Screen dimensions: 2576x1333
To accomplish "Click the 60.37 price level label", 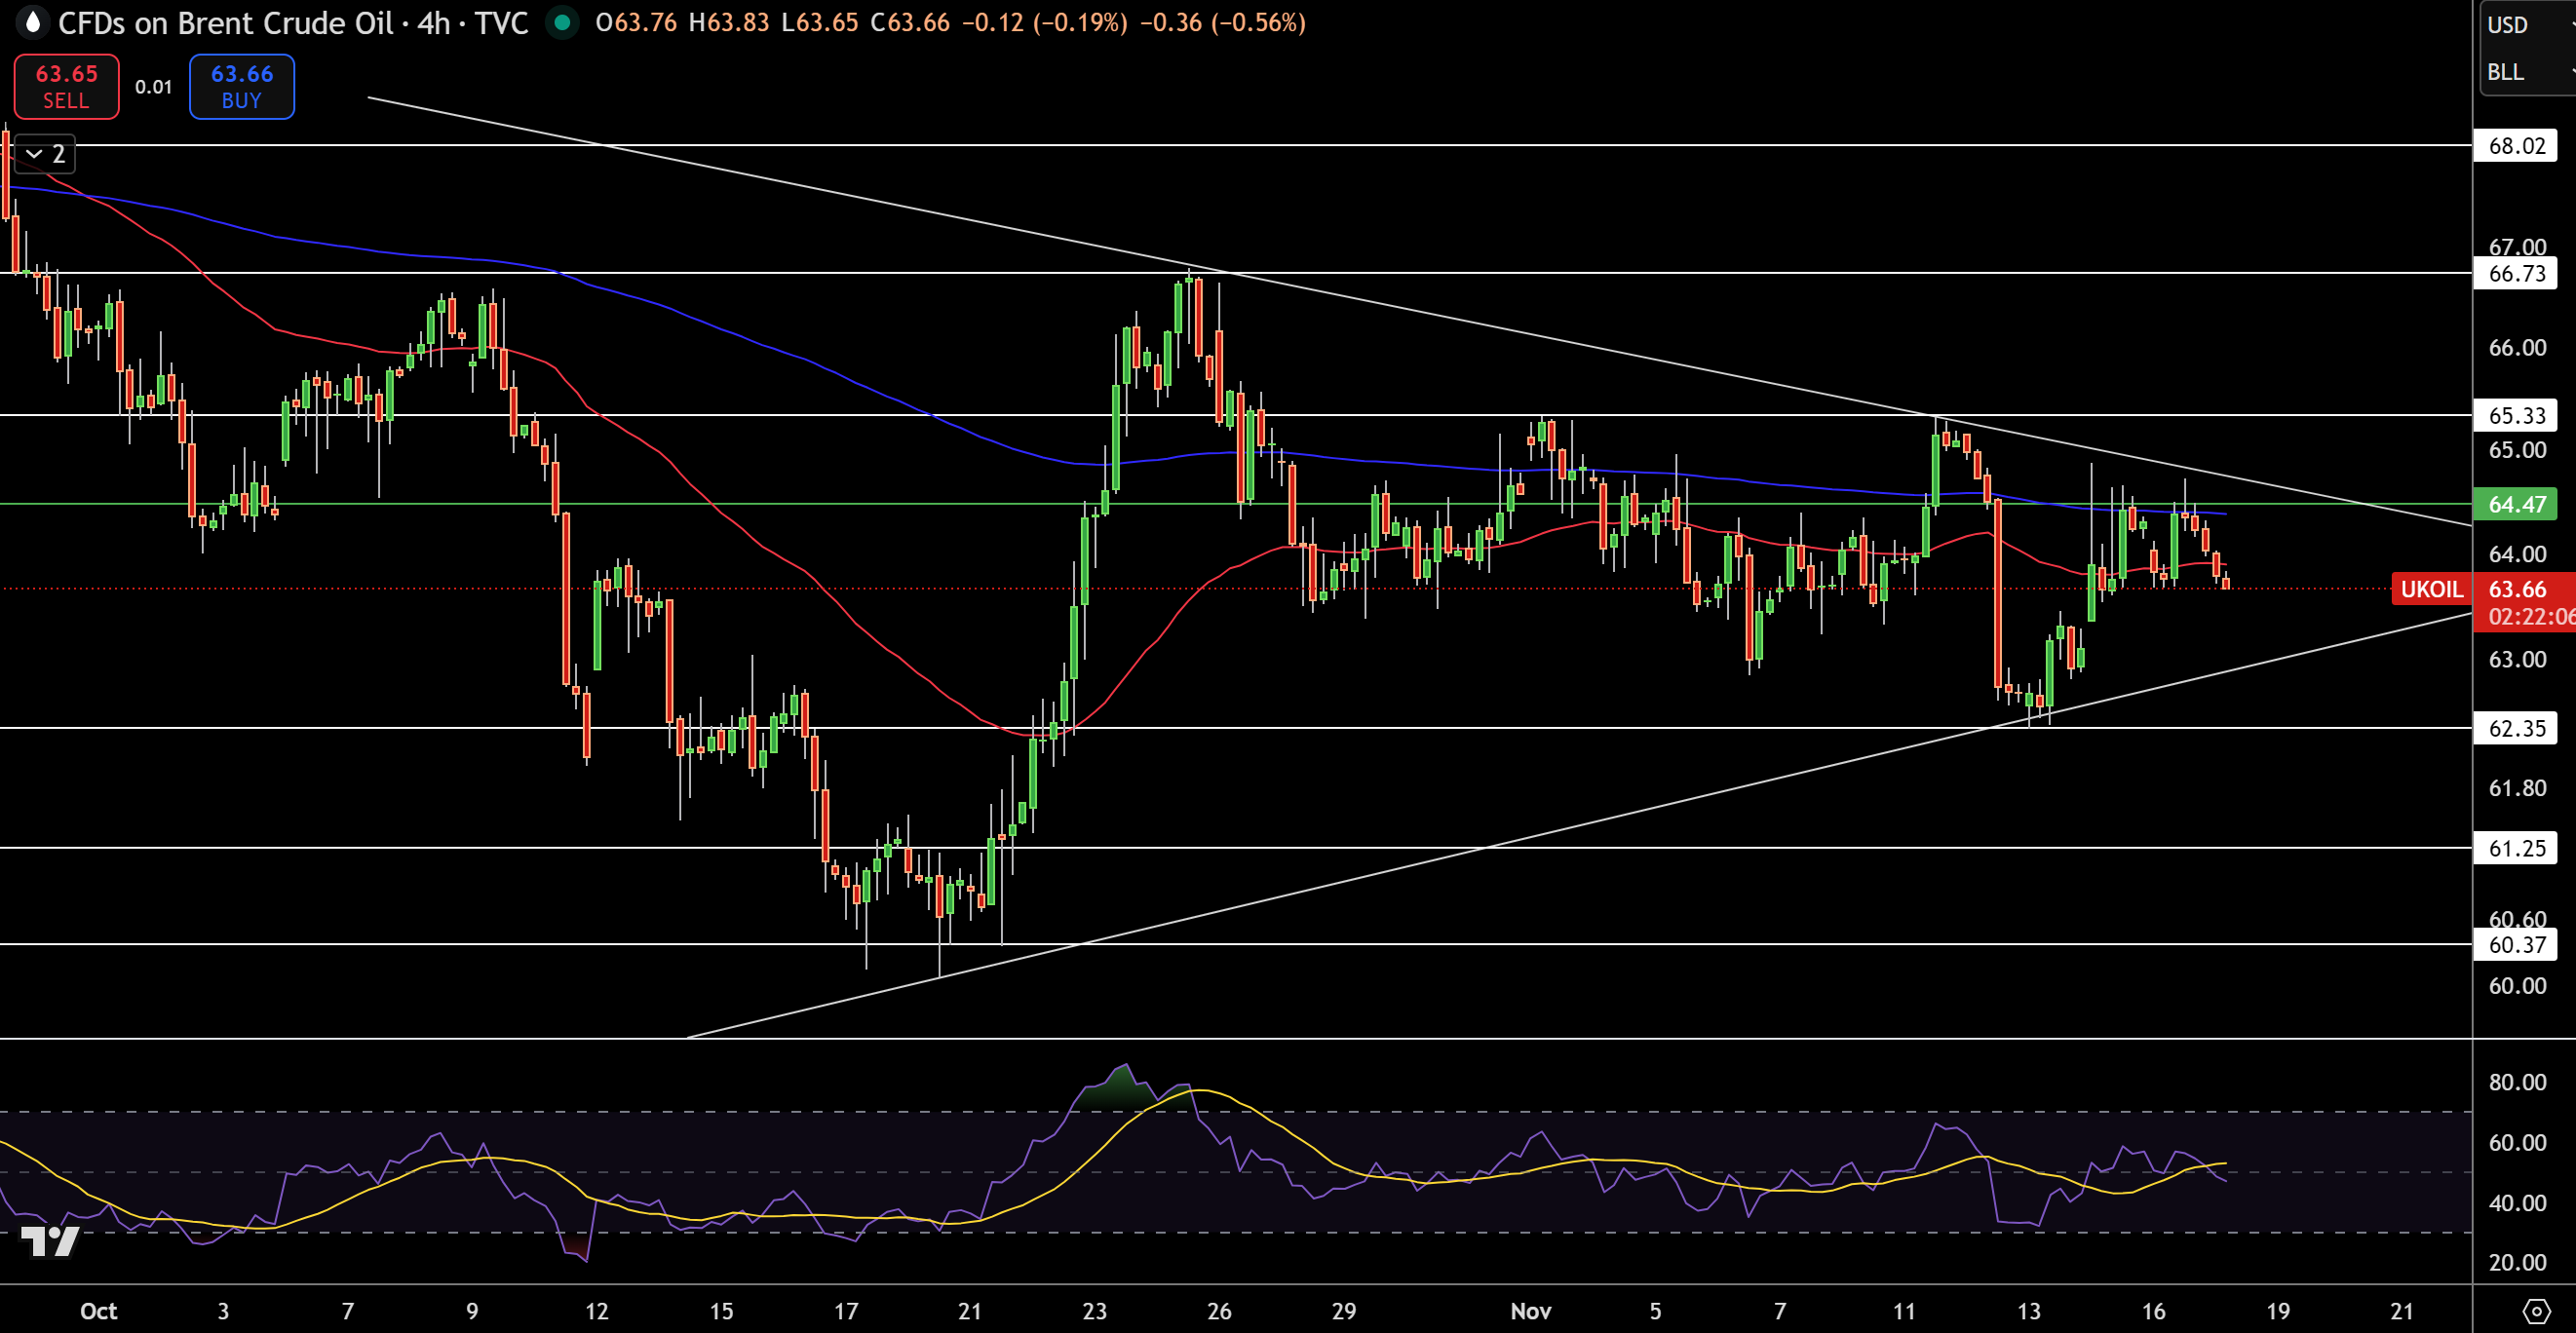I will pos(2515,944).
